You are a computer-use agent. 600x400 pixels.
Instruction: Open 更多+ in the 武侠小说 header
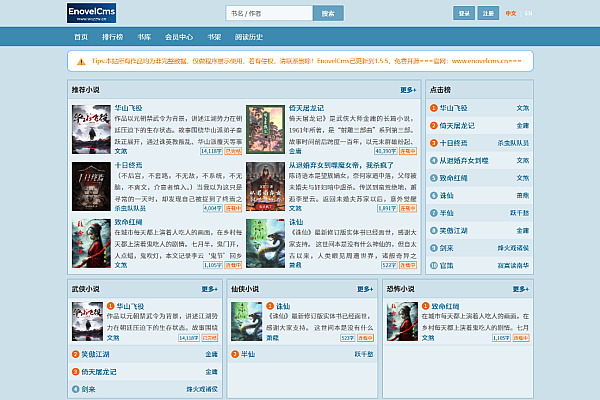tap(210, 289)
